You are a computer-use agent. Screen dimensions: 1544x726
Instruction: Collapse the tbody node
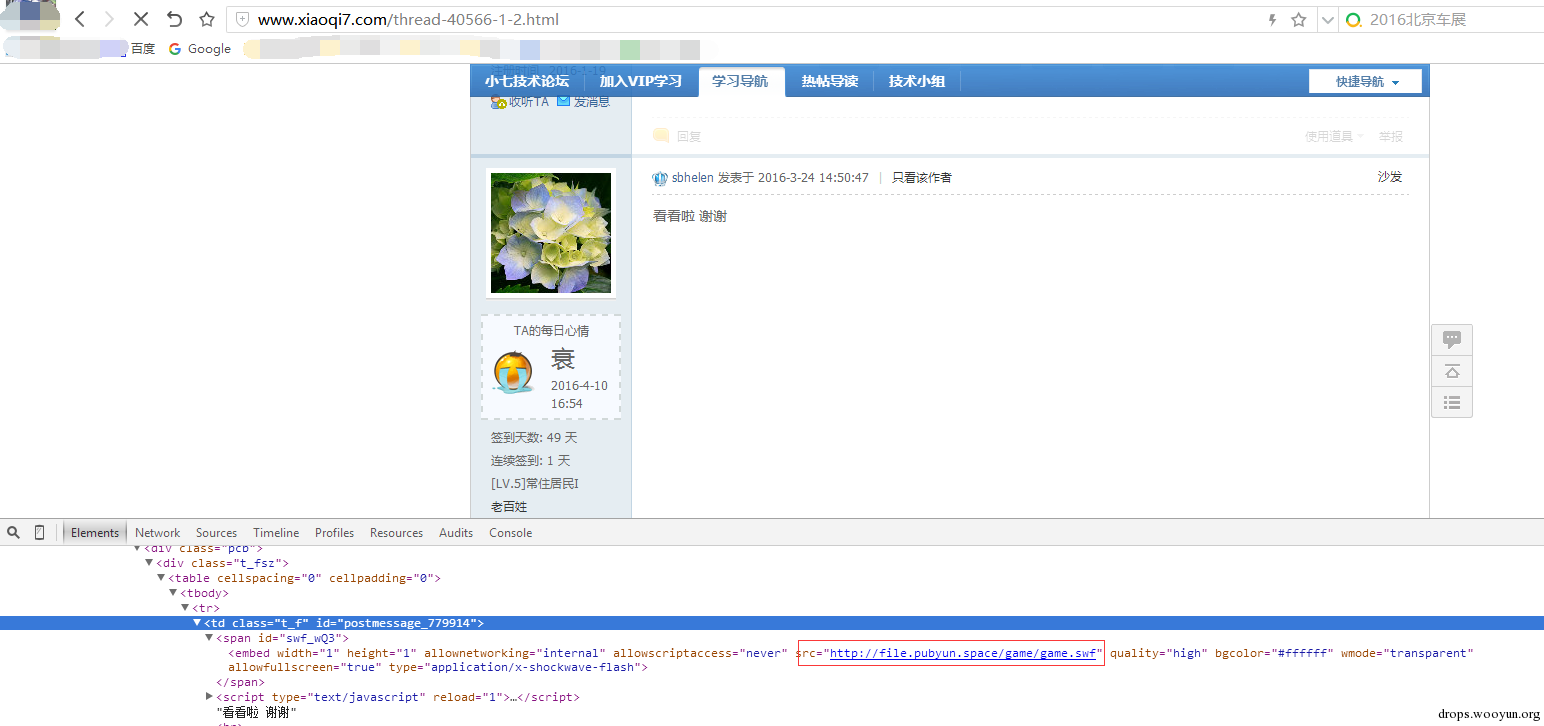click(x=173, y=593)
